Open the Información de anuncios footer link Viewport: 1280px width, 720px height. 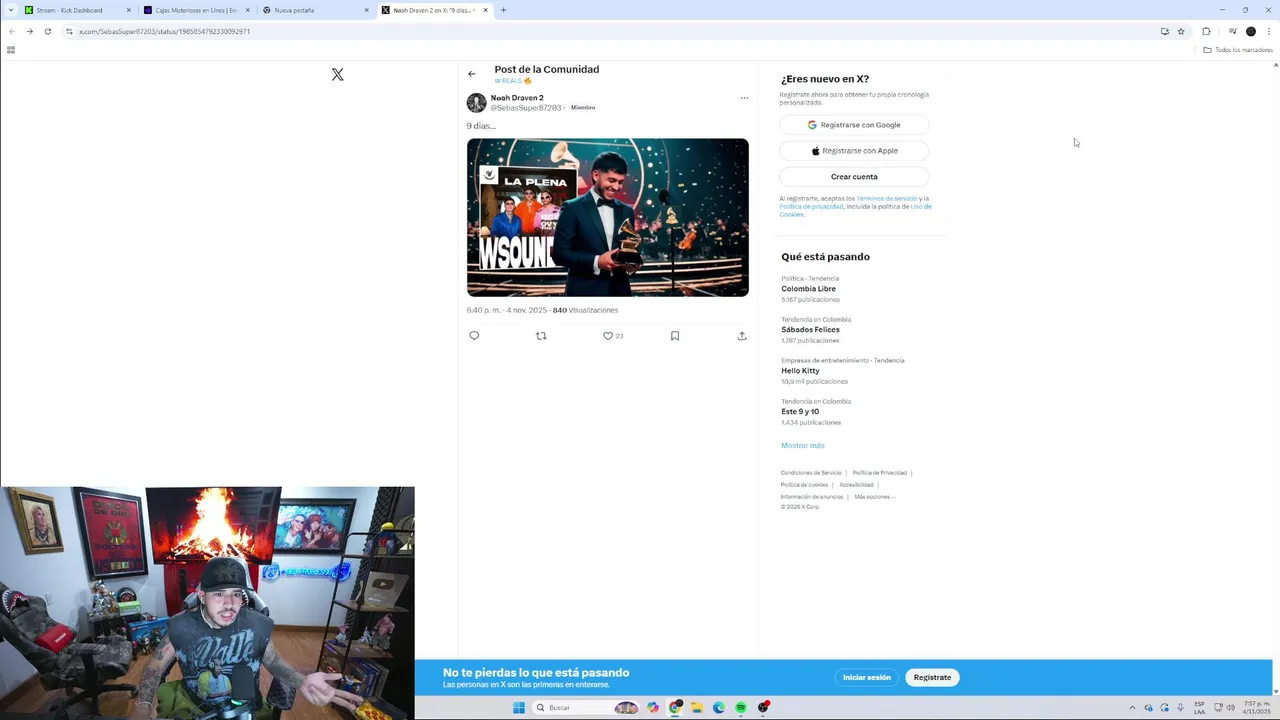coord(812,497)
